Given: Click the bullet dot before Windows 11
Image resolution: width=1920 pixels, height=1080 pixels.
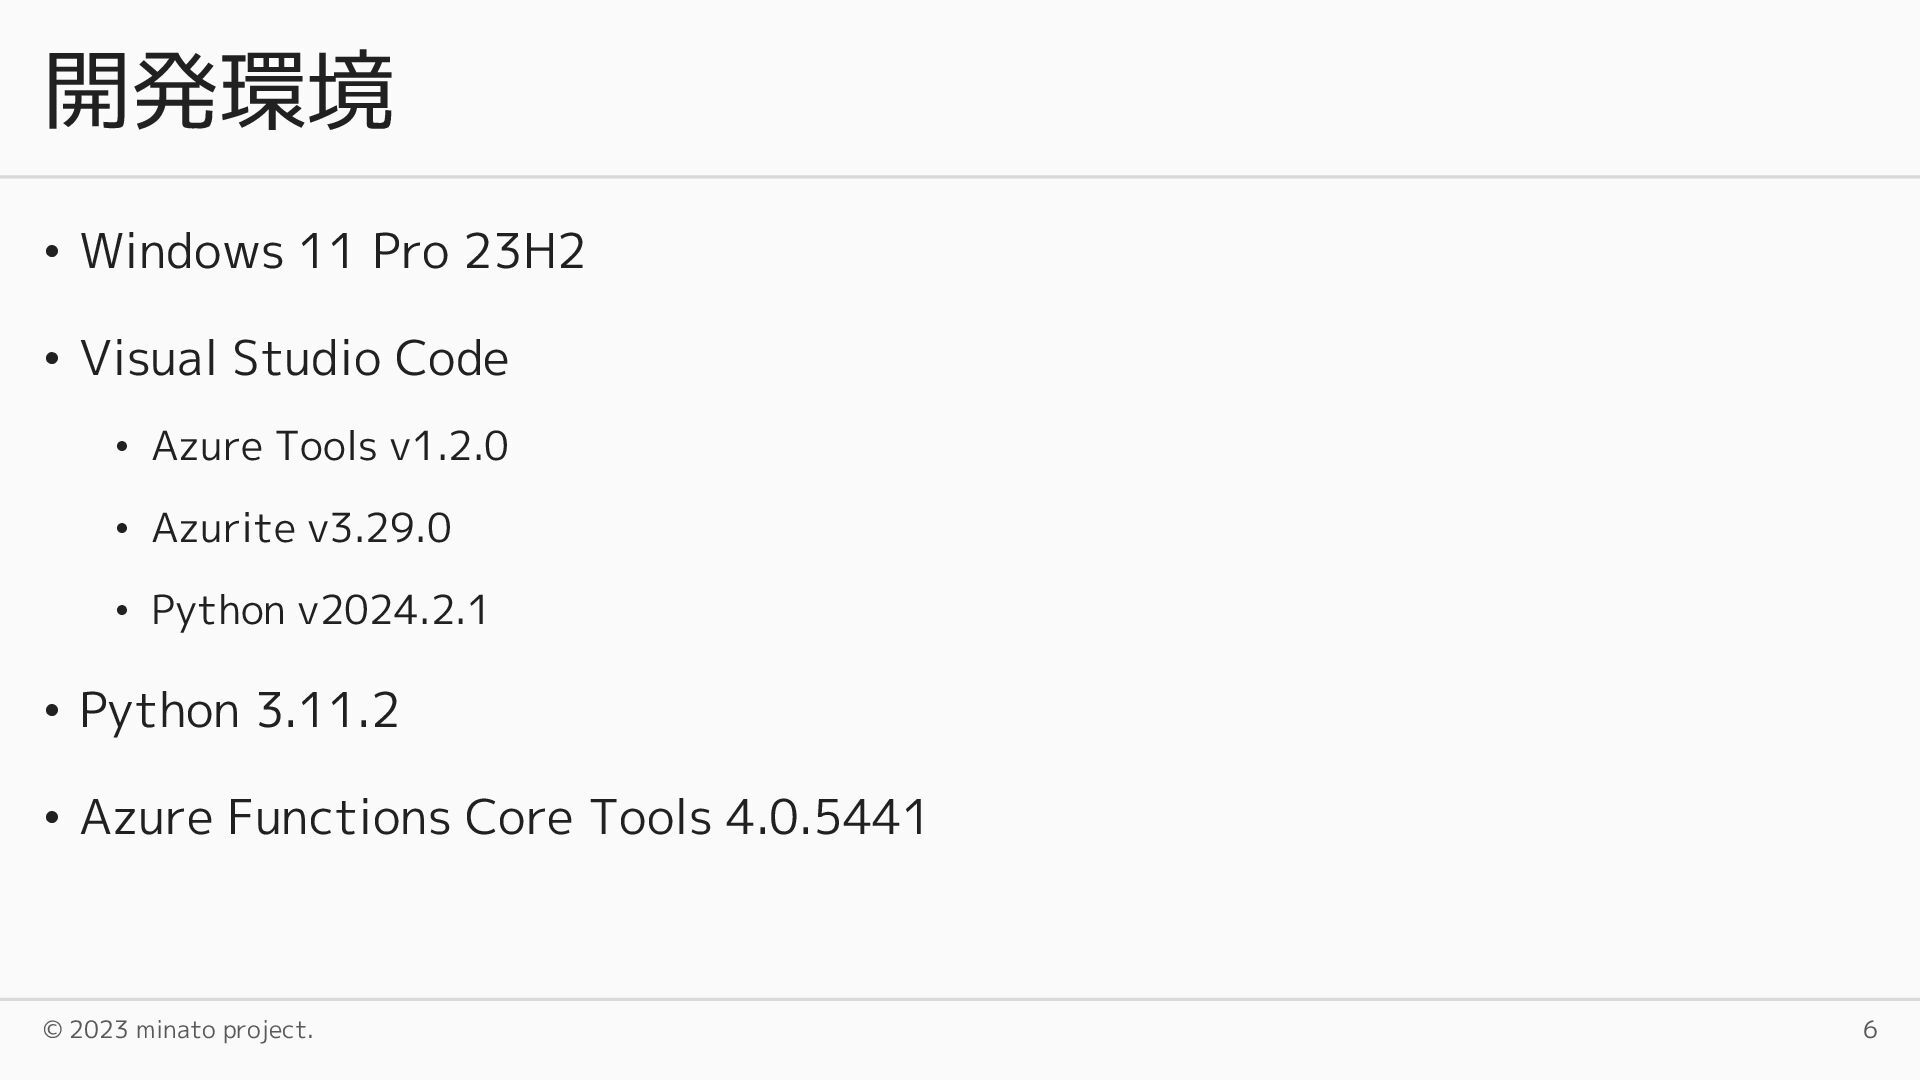Looking at the screenshot, I should point(53,252).
